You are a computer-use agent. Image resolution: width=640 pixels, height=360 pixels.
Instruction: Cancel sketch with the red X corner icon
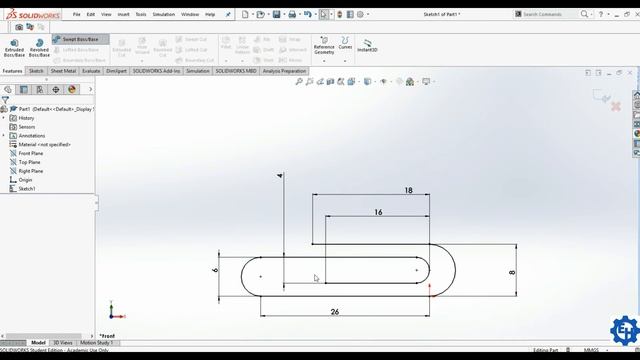point(616,107)
